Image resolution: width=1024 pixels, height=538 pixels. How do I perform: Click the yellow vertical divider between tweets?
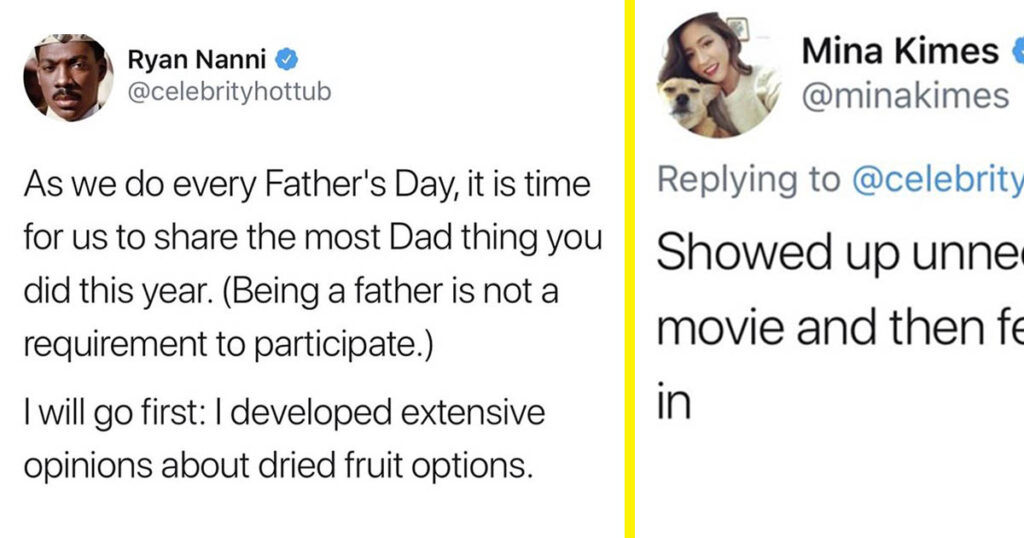630,269
